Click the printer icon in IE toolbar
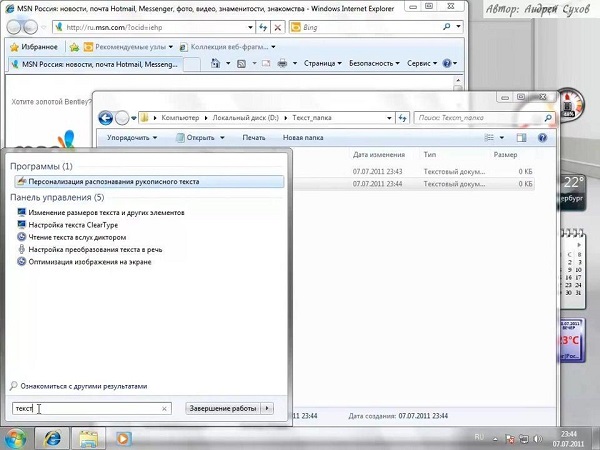Image resolution: width=600 pixels, height=450 pixels. 282,63
